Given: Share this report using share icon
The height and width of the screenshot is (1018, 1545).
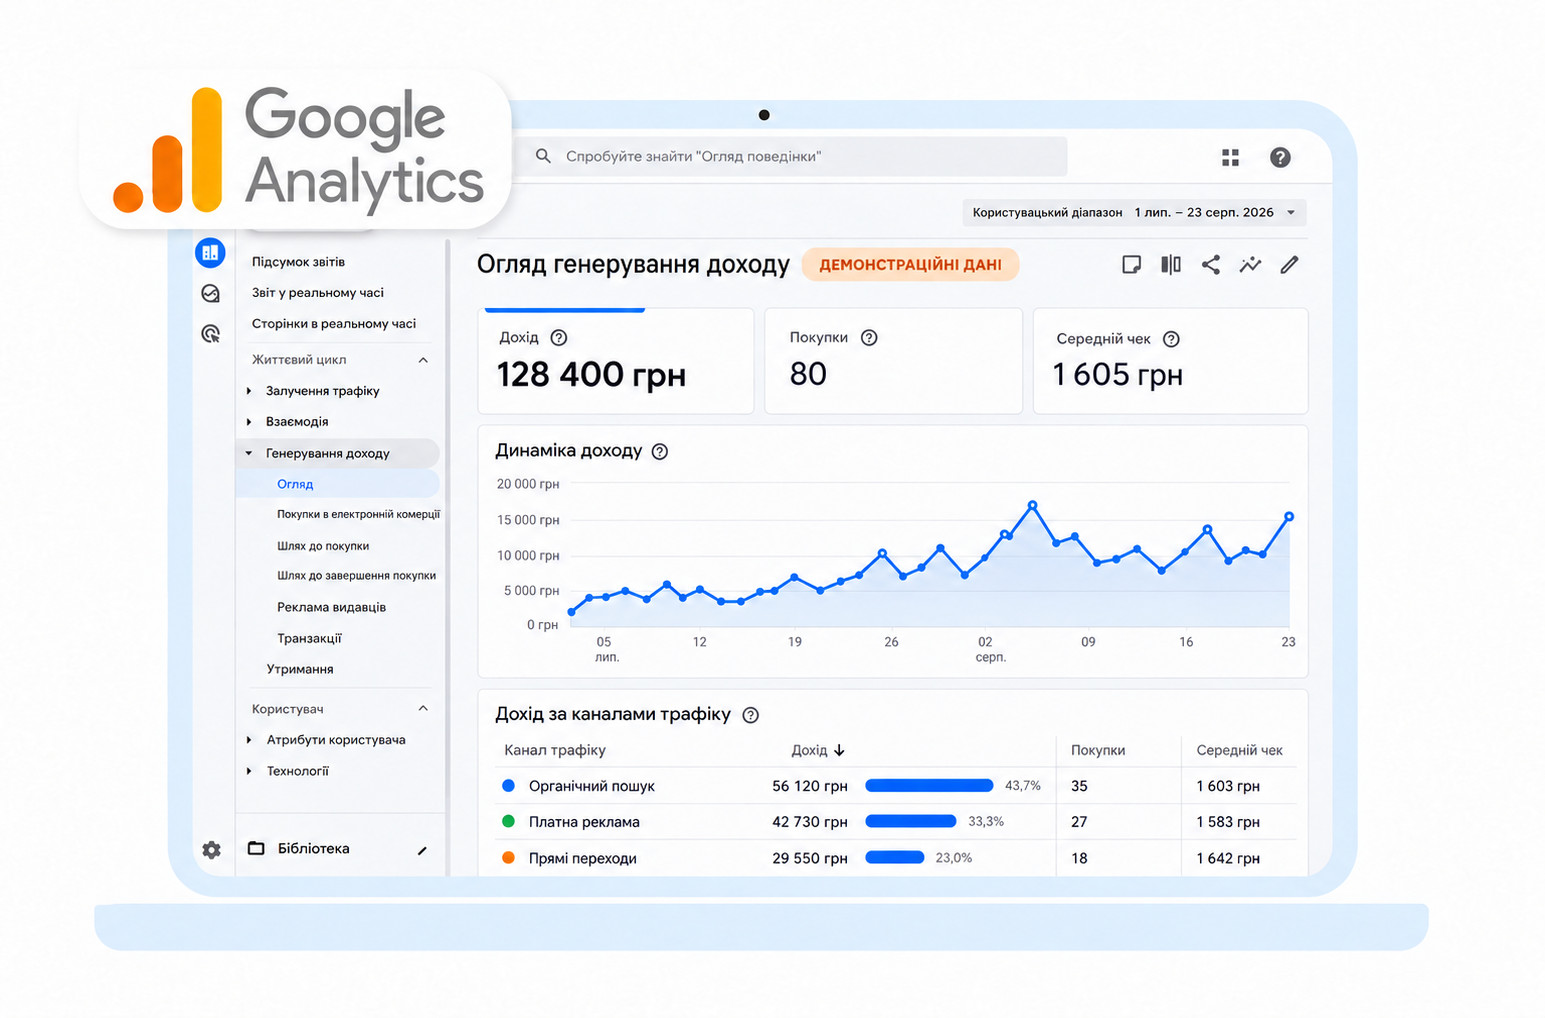Looking at the screenshot, I should click(x=1210, y=264).
